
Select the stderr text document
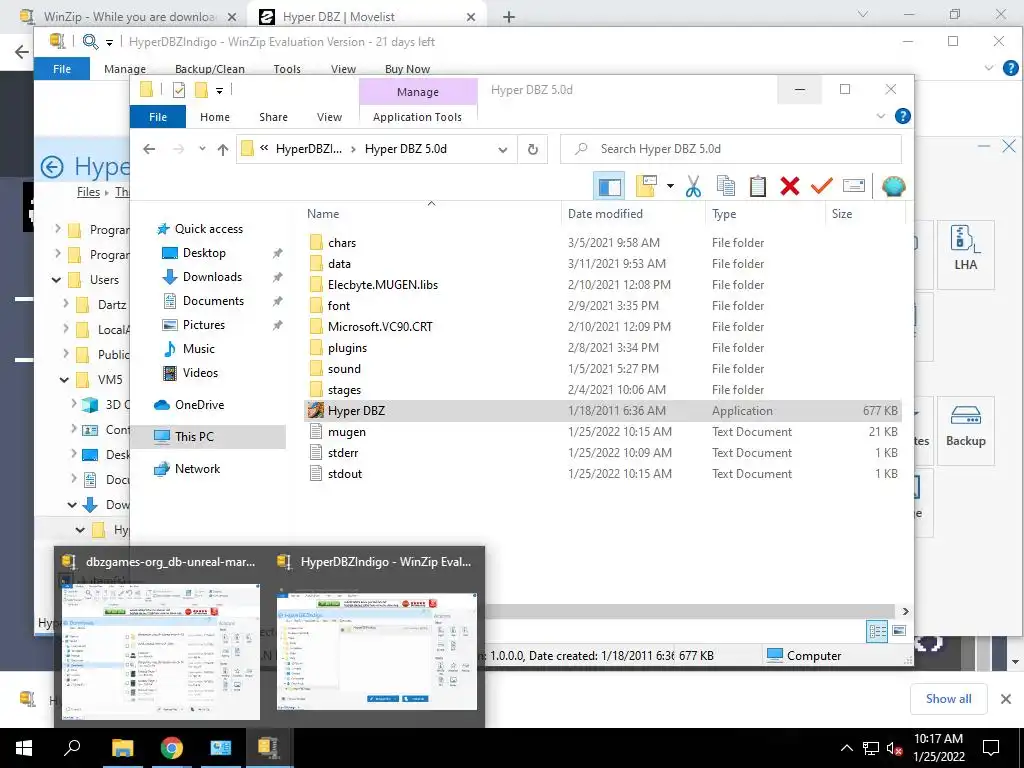tap(343, 453)
